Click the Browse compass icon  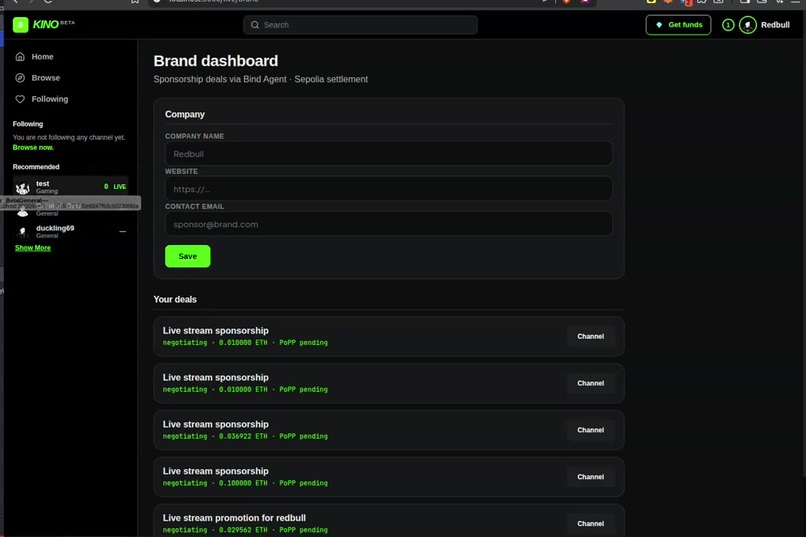(20, 78)
